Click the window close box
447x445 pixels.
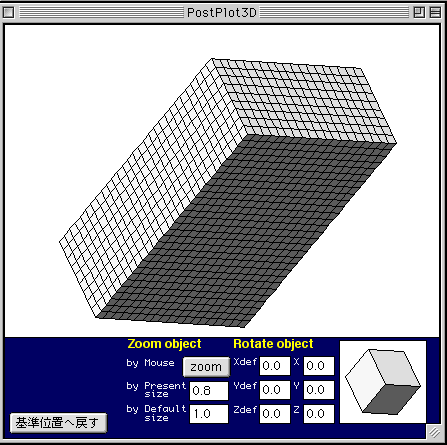tap(9, 13)
